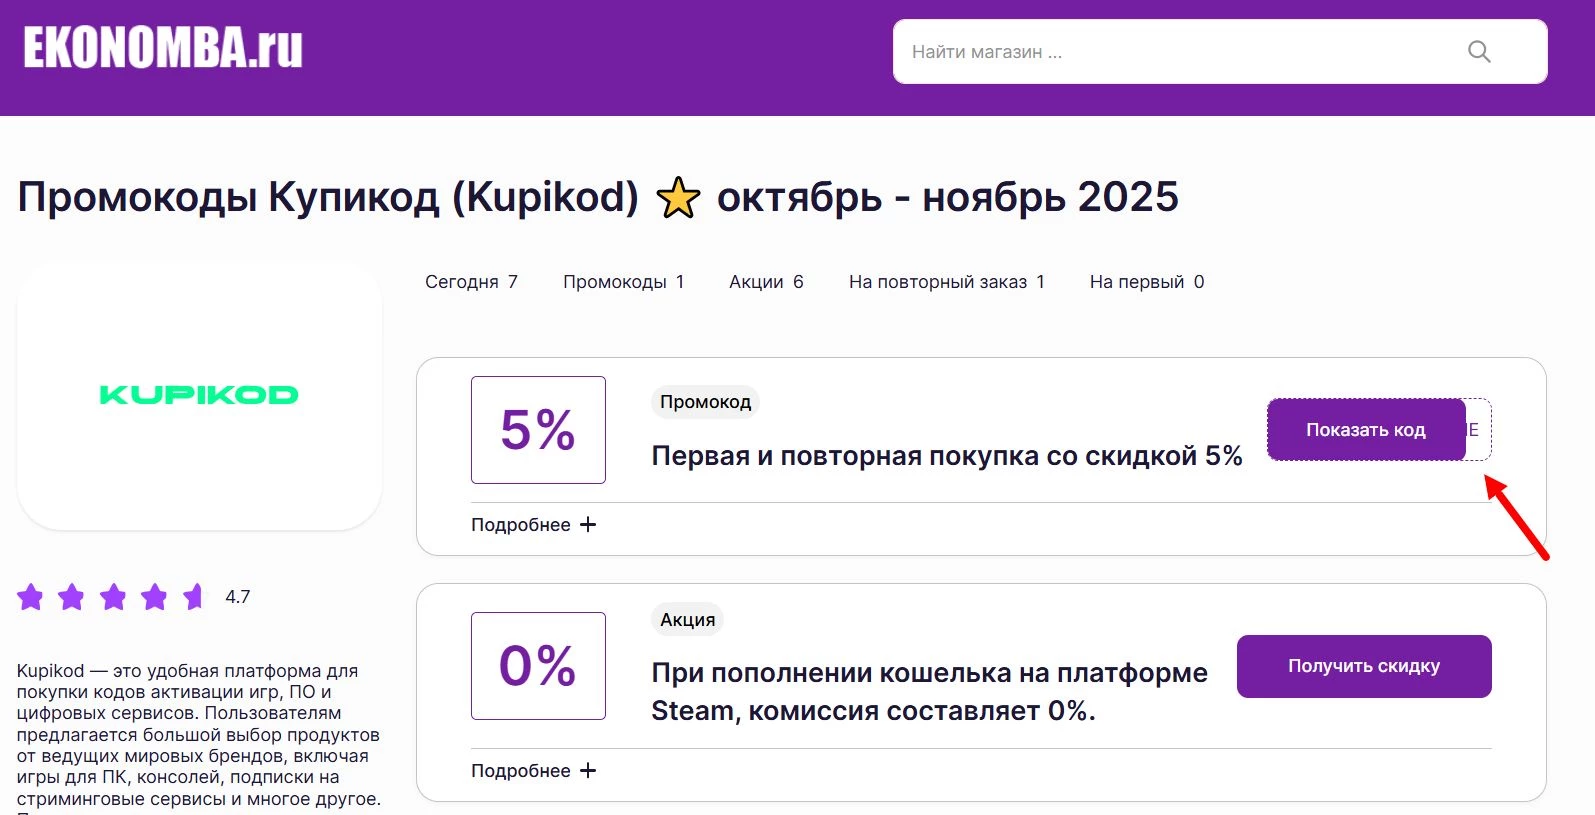Select the На первый 0 tab
Screen dimensions: 1595x815
point(1147,282)
